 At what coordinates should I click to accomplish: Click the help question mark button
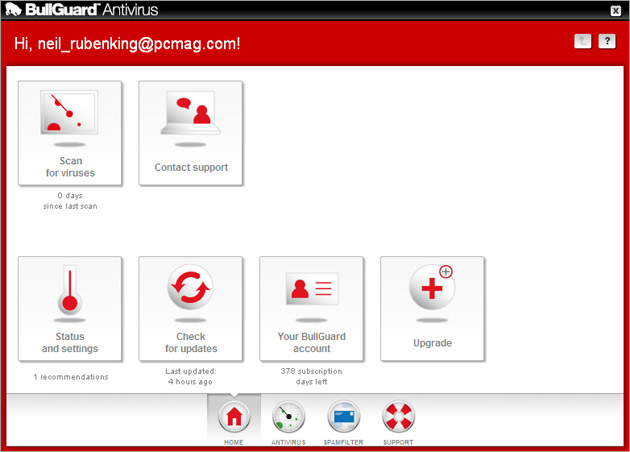[x=607, y=41]
